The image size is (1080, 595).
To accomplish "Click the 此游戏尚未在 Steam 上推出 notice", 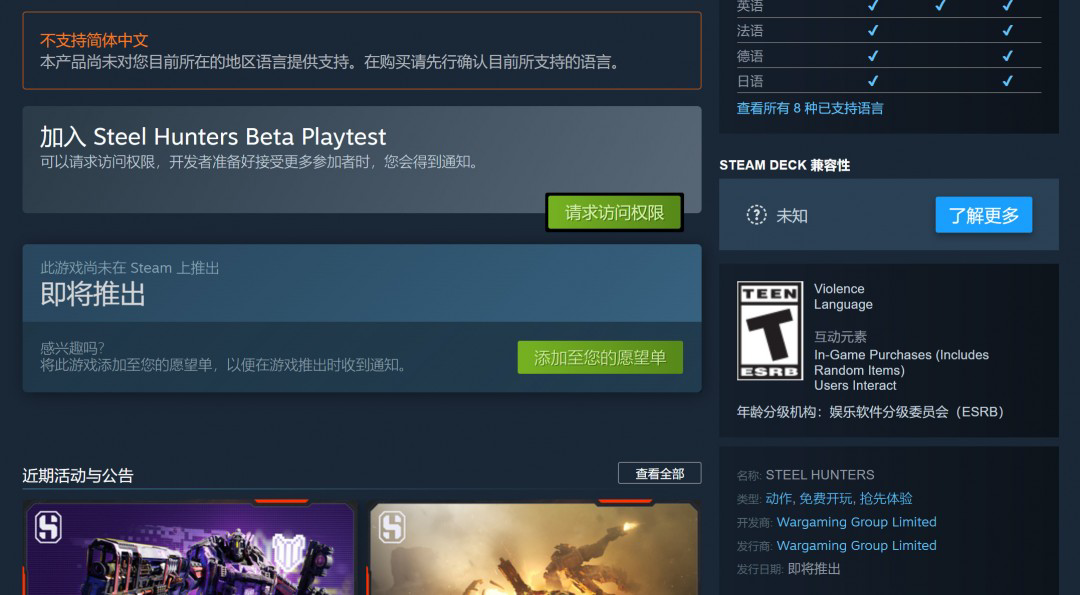I will (129, 268).
